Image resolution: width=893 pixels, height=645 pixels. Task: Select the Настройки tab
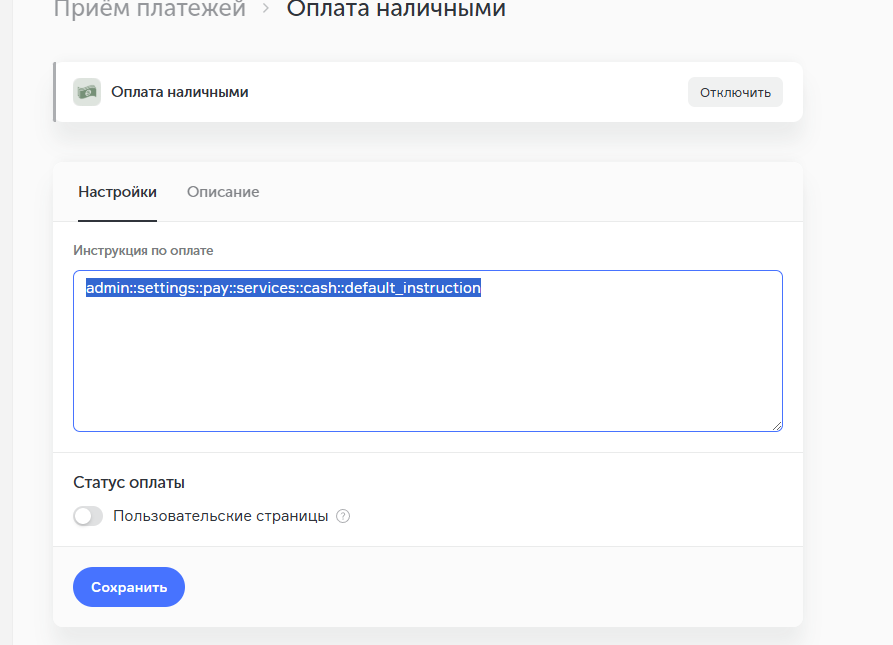point(117,192)
